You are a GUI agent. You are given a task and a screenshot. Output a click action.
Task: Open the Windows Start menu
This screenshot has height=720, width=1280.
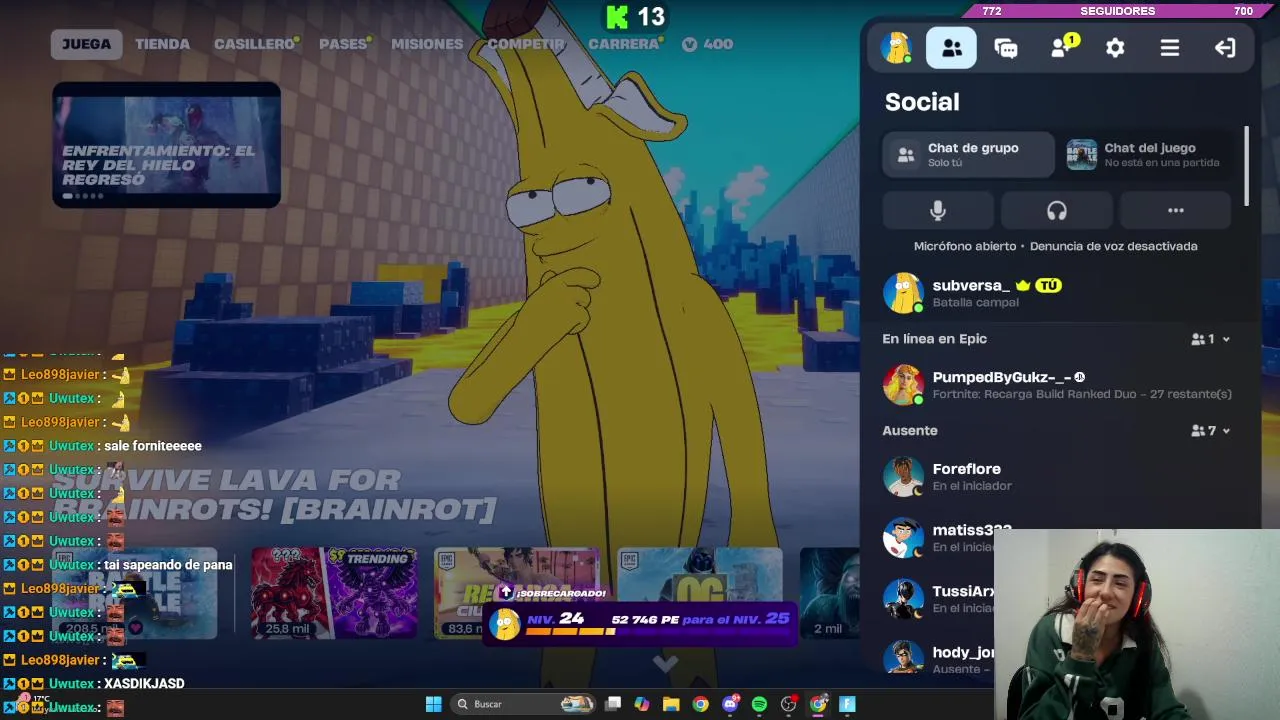click(433, 704)
